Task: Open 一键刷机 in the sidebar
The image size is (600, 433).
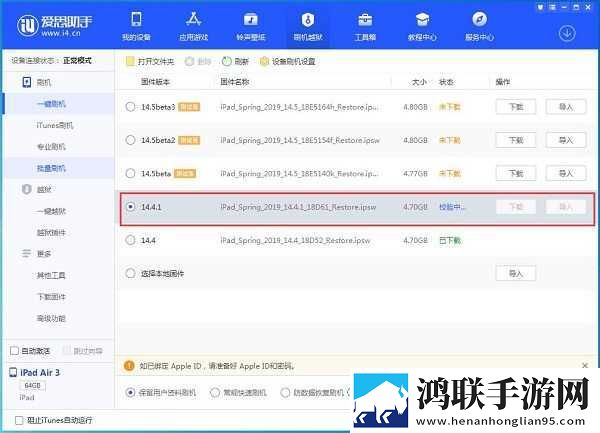Action: point(51,104)
